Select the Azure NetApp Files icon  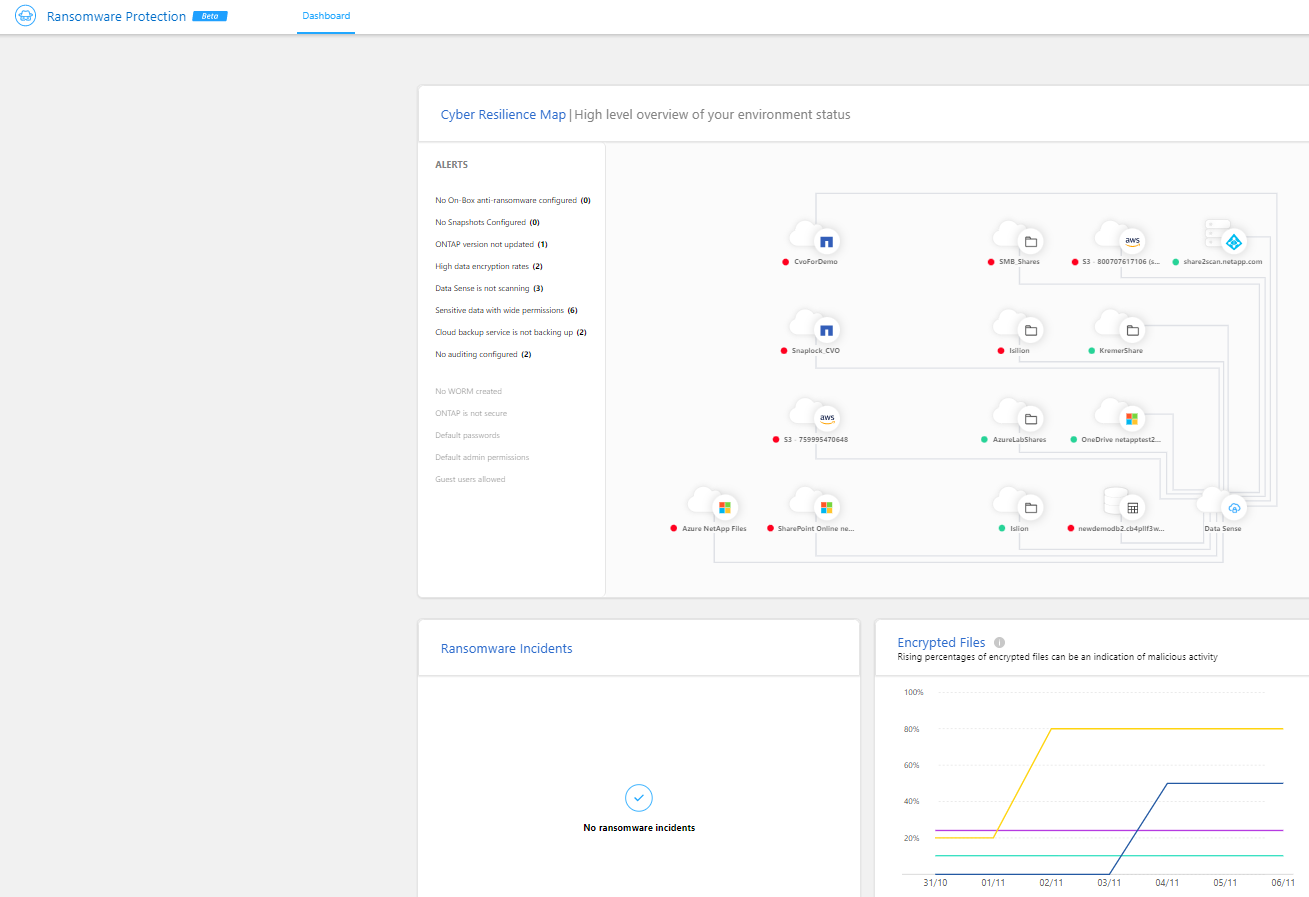coord(724,508)
